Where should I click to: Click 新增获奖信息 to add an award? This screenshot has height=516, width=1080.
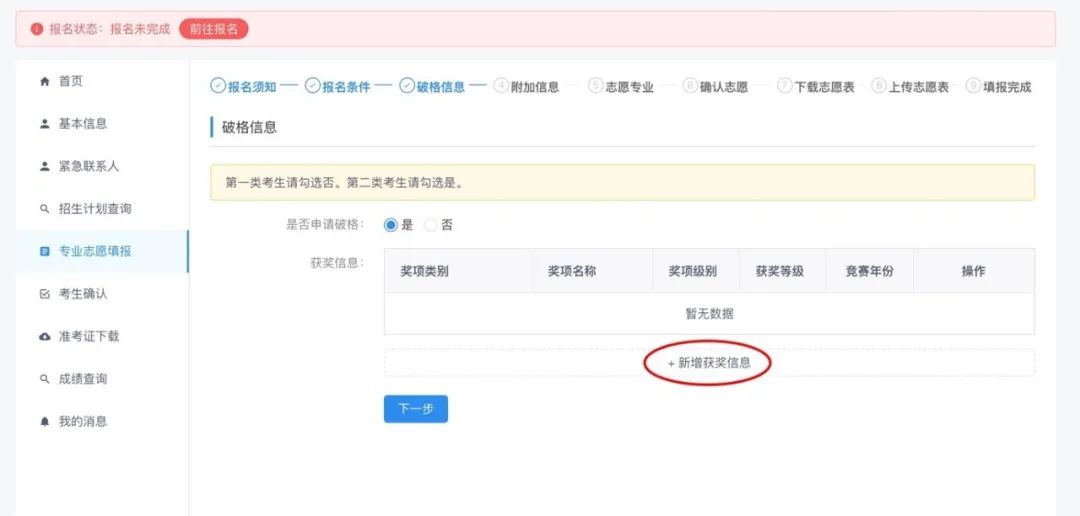tap(709, 363)
